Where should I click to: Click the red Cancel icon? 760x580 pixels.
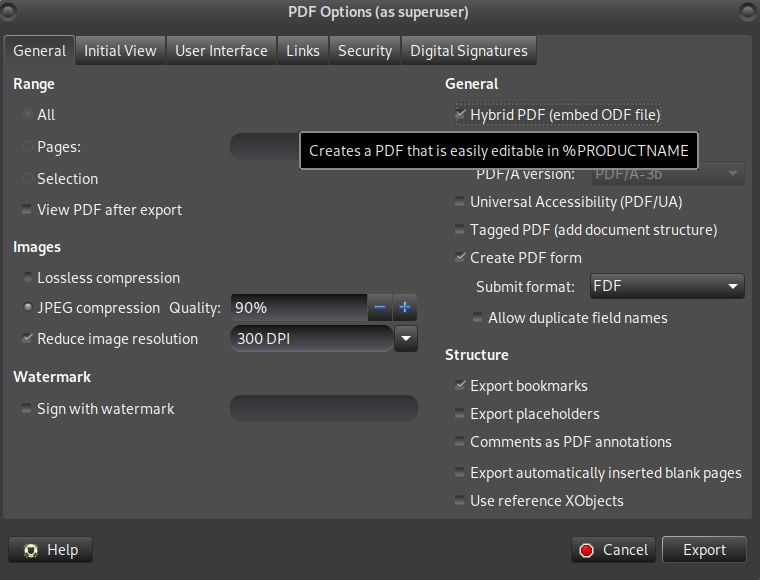click(586, 550)
